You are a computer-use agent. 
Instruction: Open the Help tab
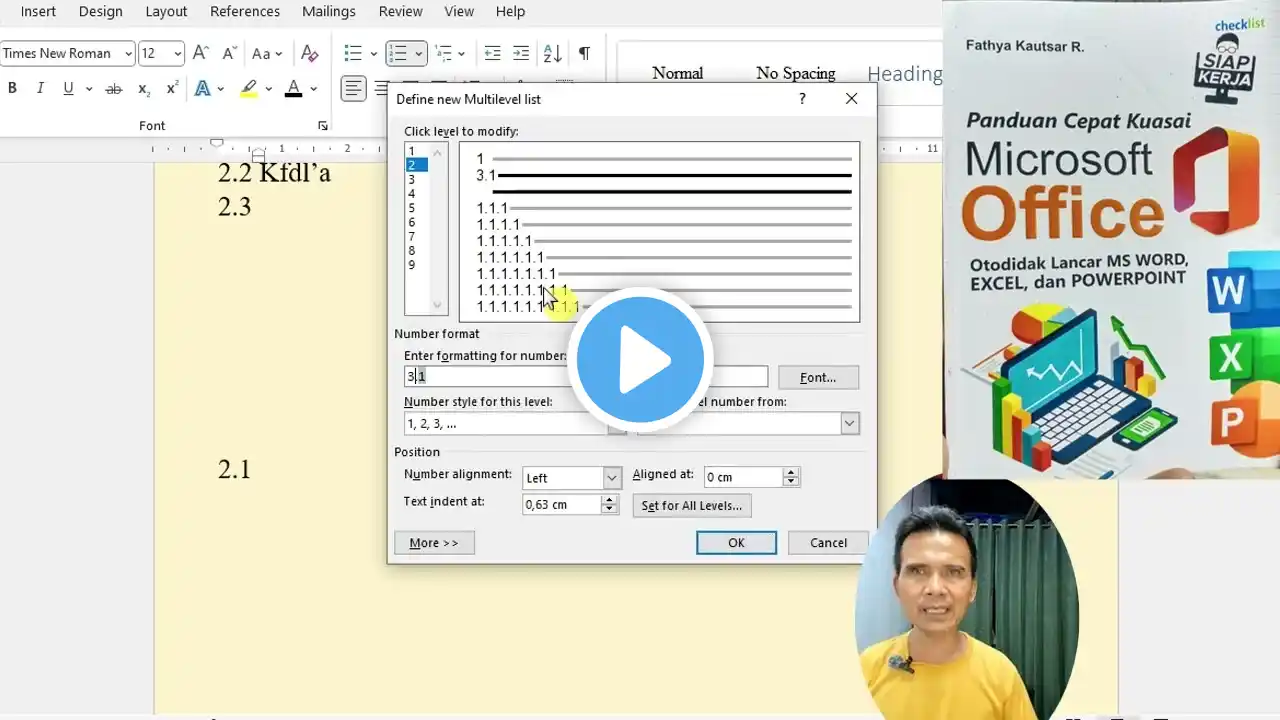pos(510,11)
